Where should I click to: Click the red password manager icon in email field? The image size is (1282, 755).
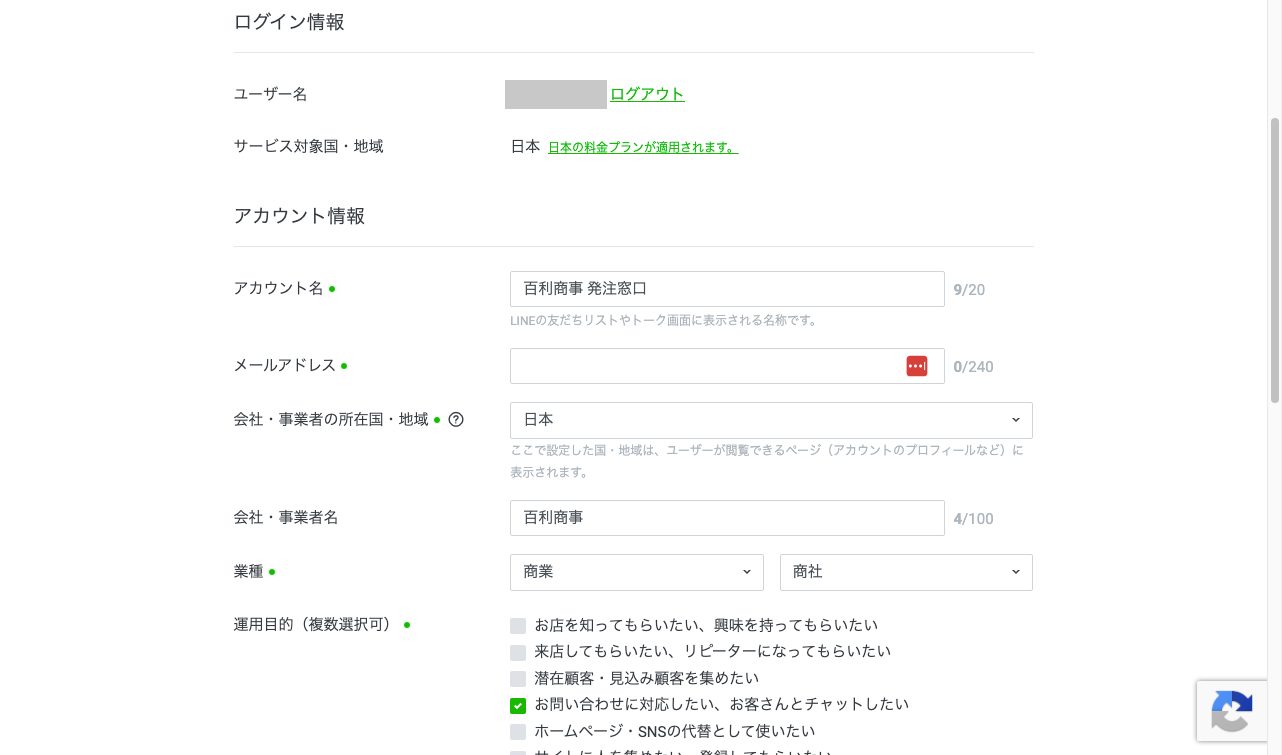coord(917,366)
